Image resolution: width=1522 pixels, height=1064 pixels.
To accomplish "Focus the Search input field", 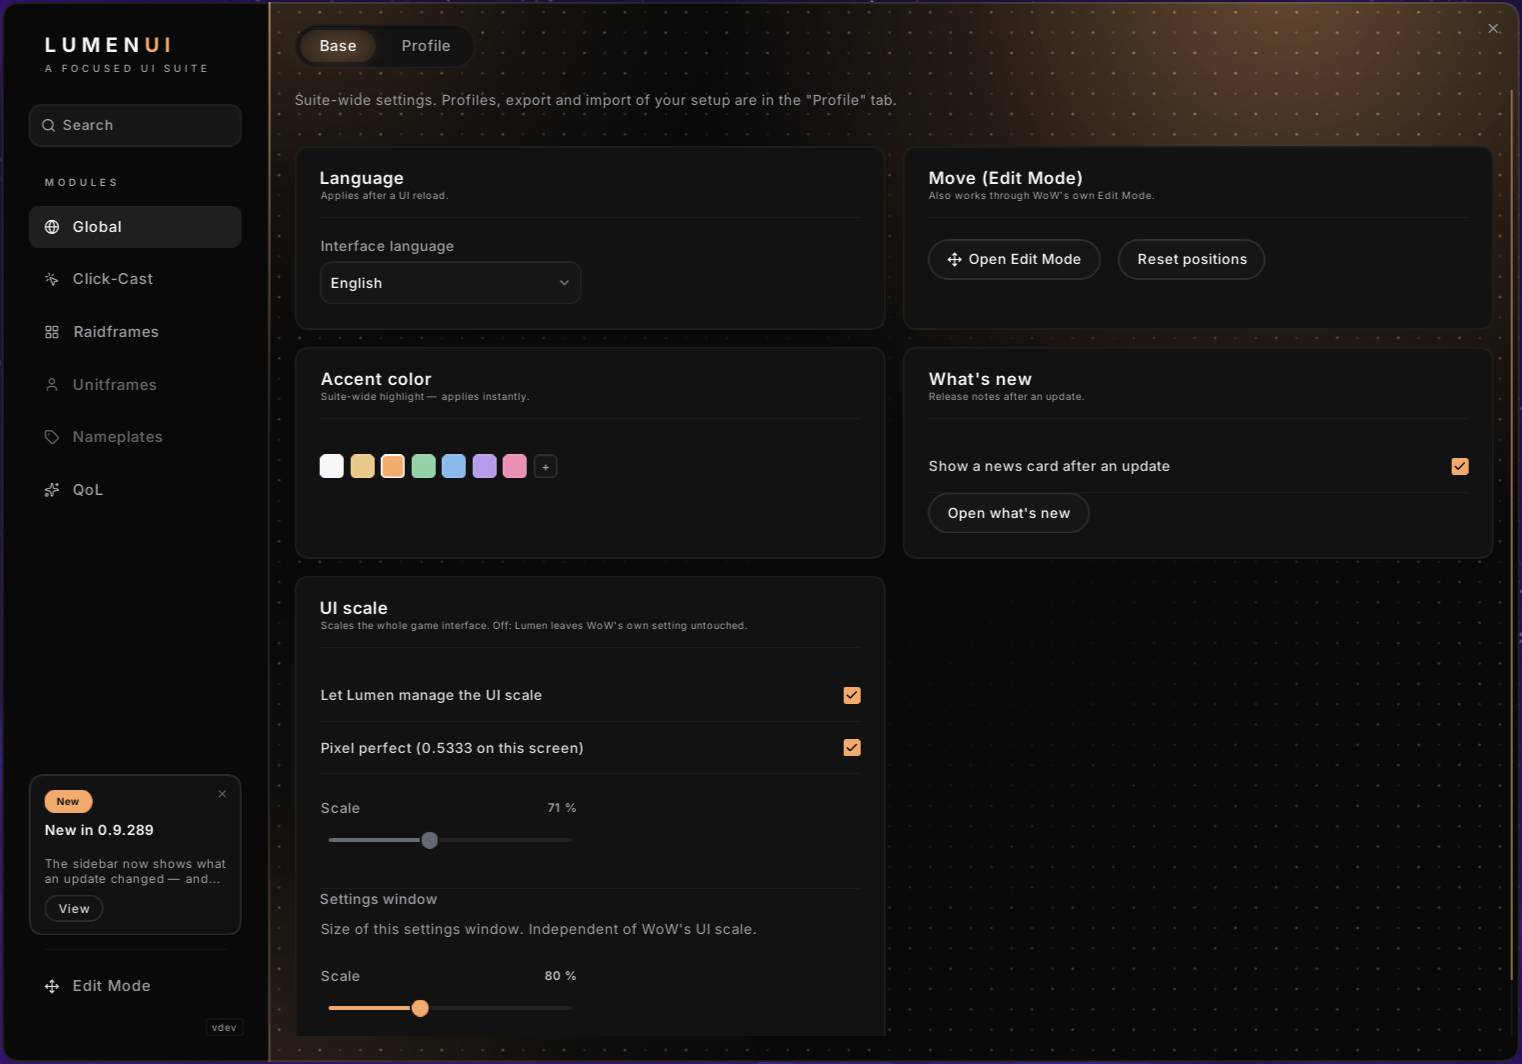I will coord(135,125).
